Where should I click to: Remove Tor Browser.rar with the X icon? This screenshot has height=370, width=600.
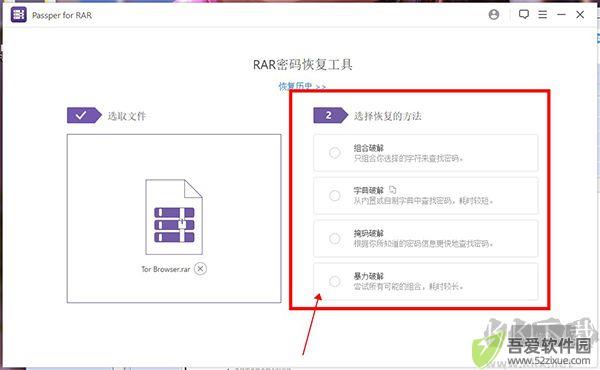200,269
